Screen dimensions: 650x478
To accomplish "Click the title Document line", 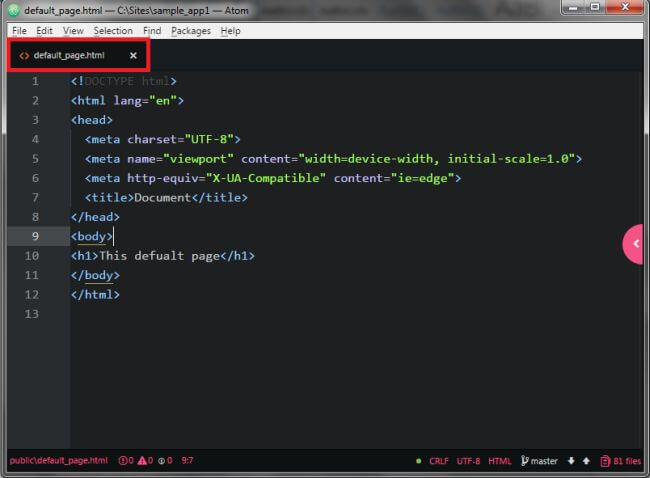I will (166, 198).
